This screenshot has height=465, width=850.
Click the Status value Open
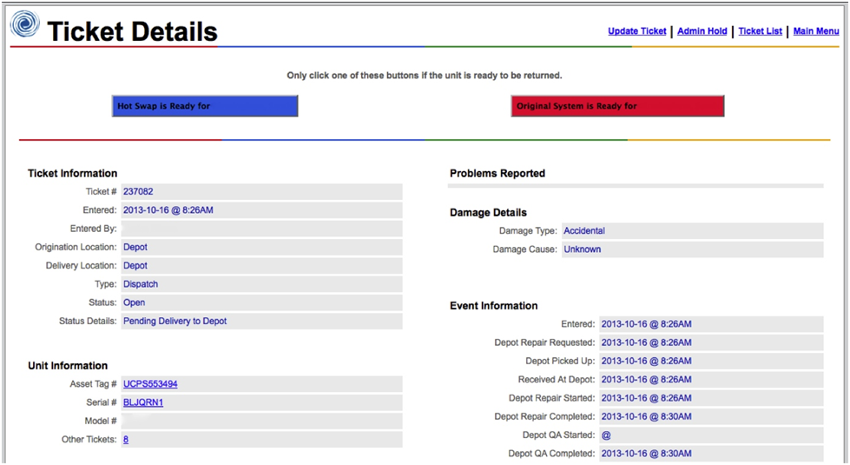click(134, 302)
